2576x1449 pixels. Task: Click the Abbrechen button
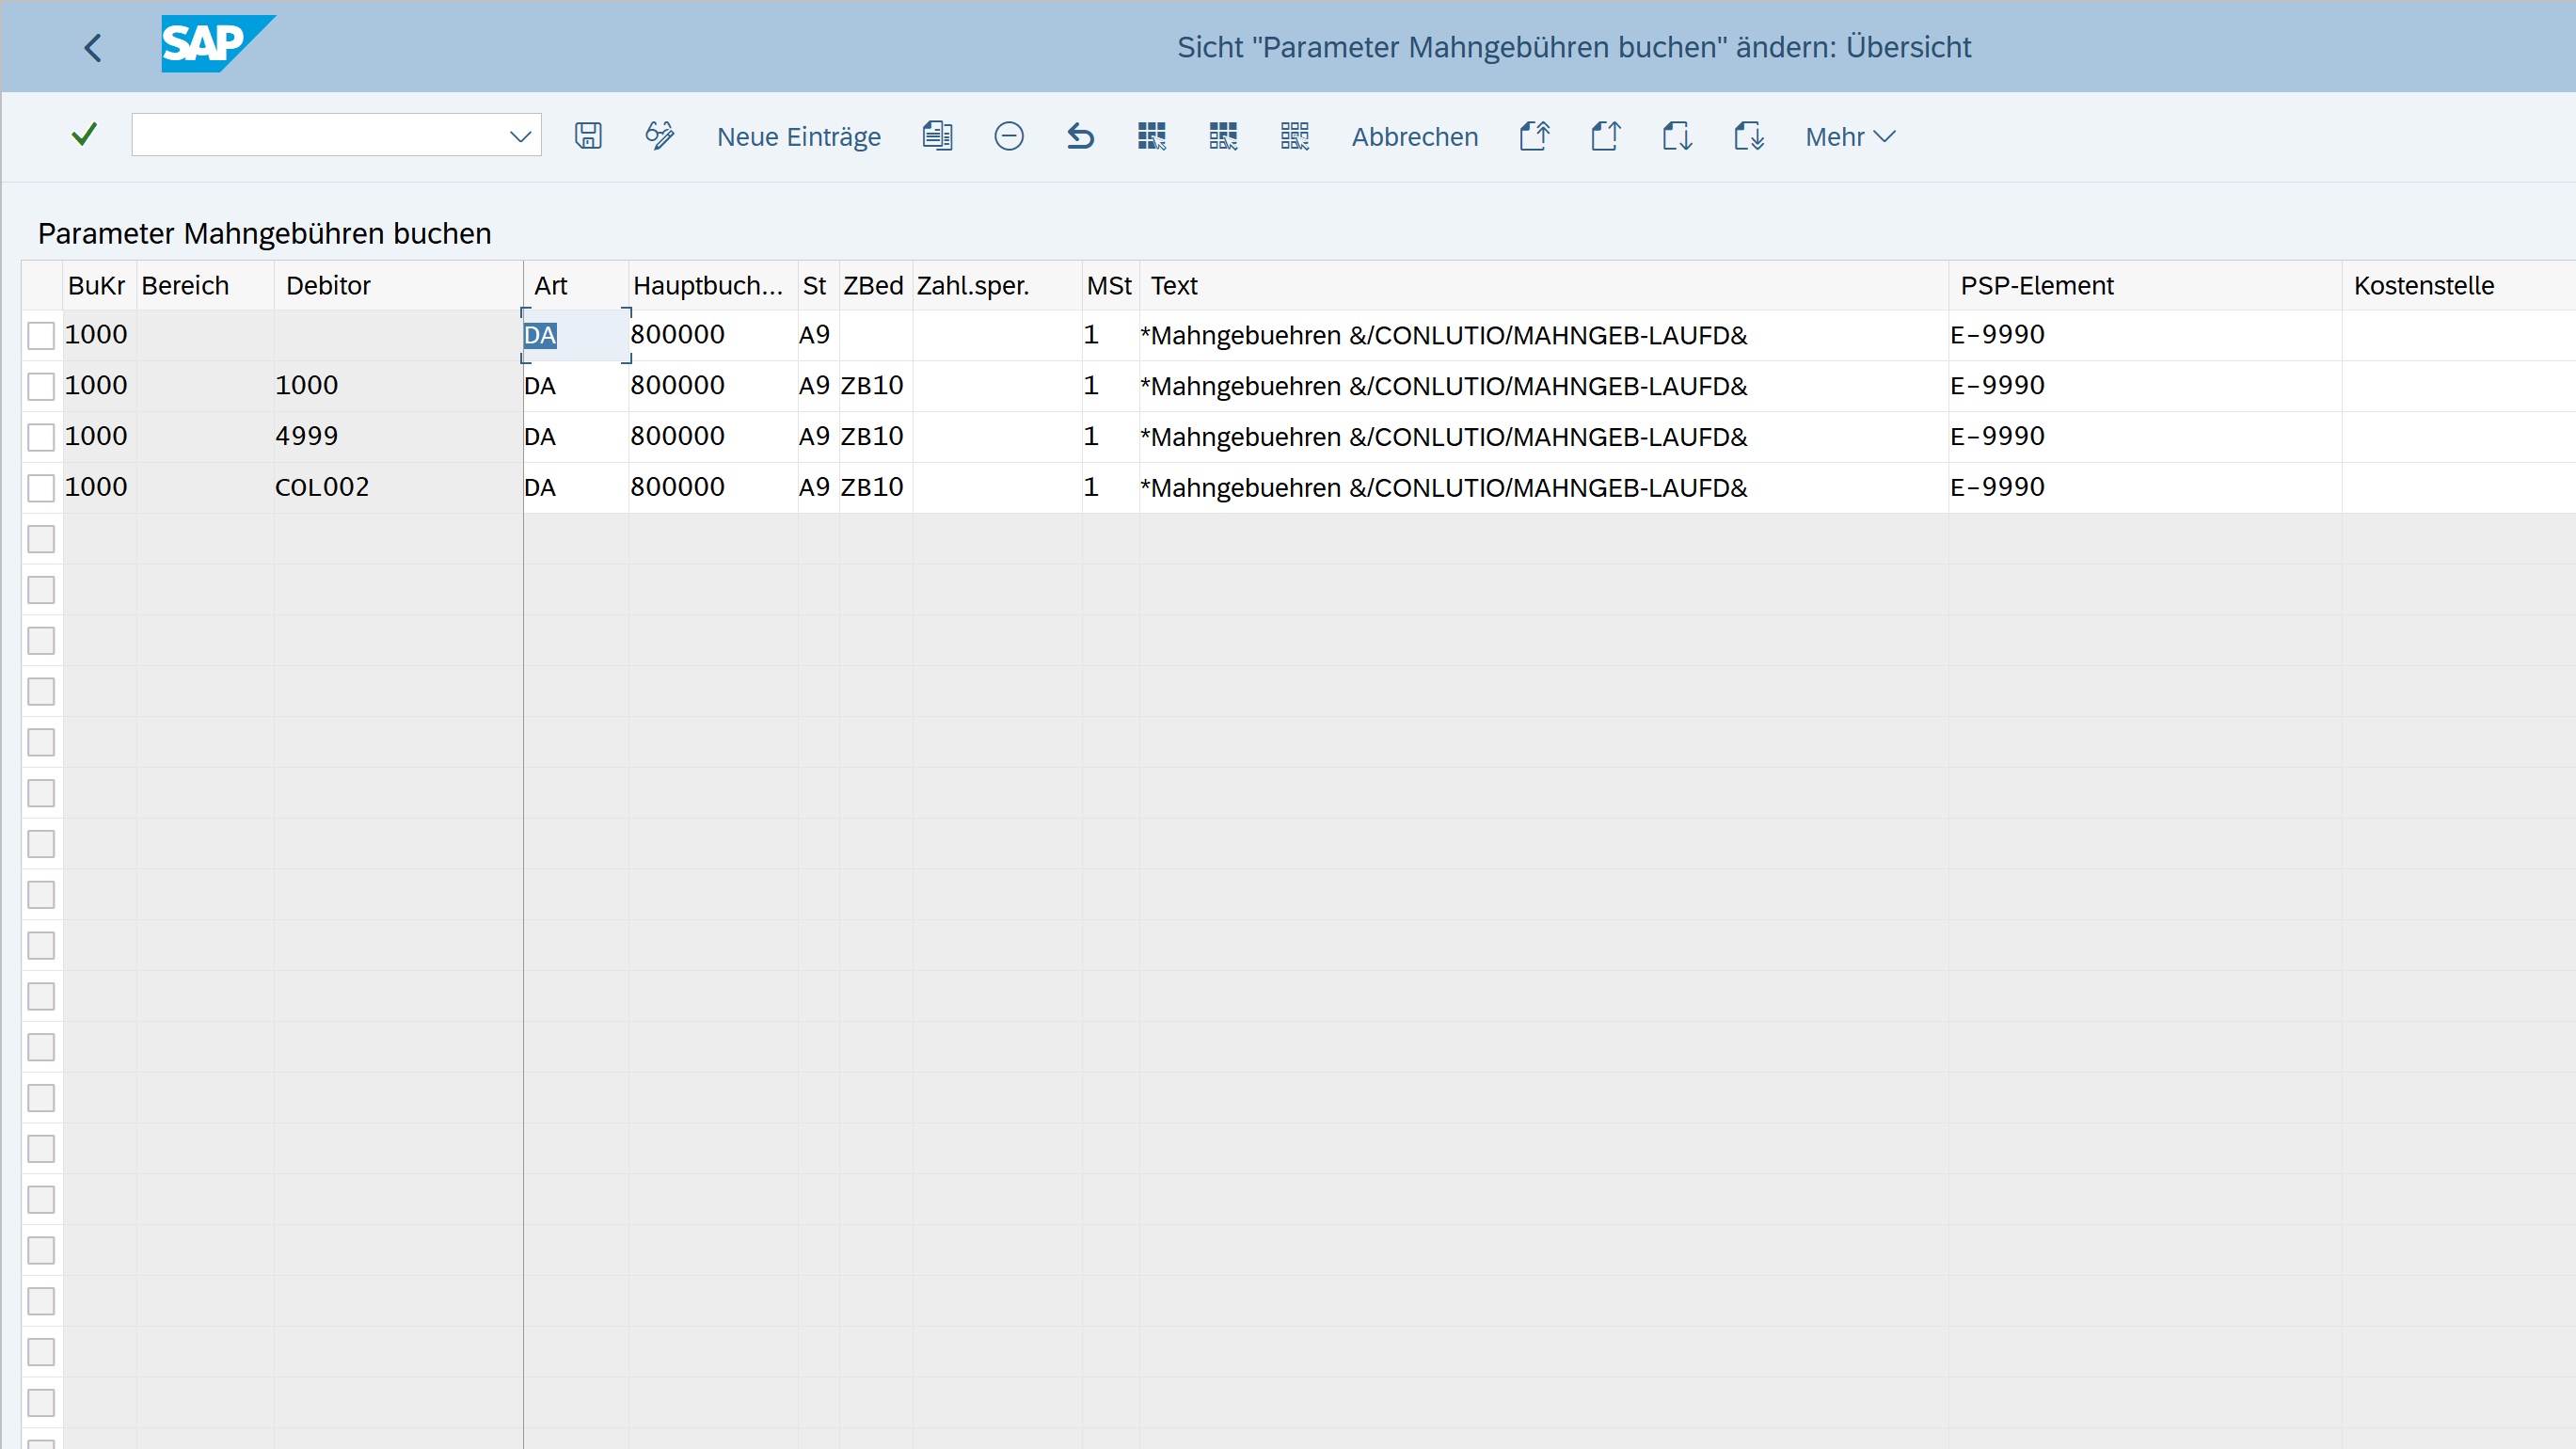point(1414,136)
